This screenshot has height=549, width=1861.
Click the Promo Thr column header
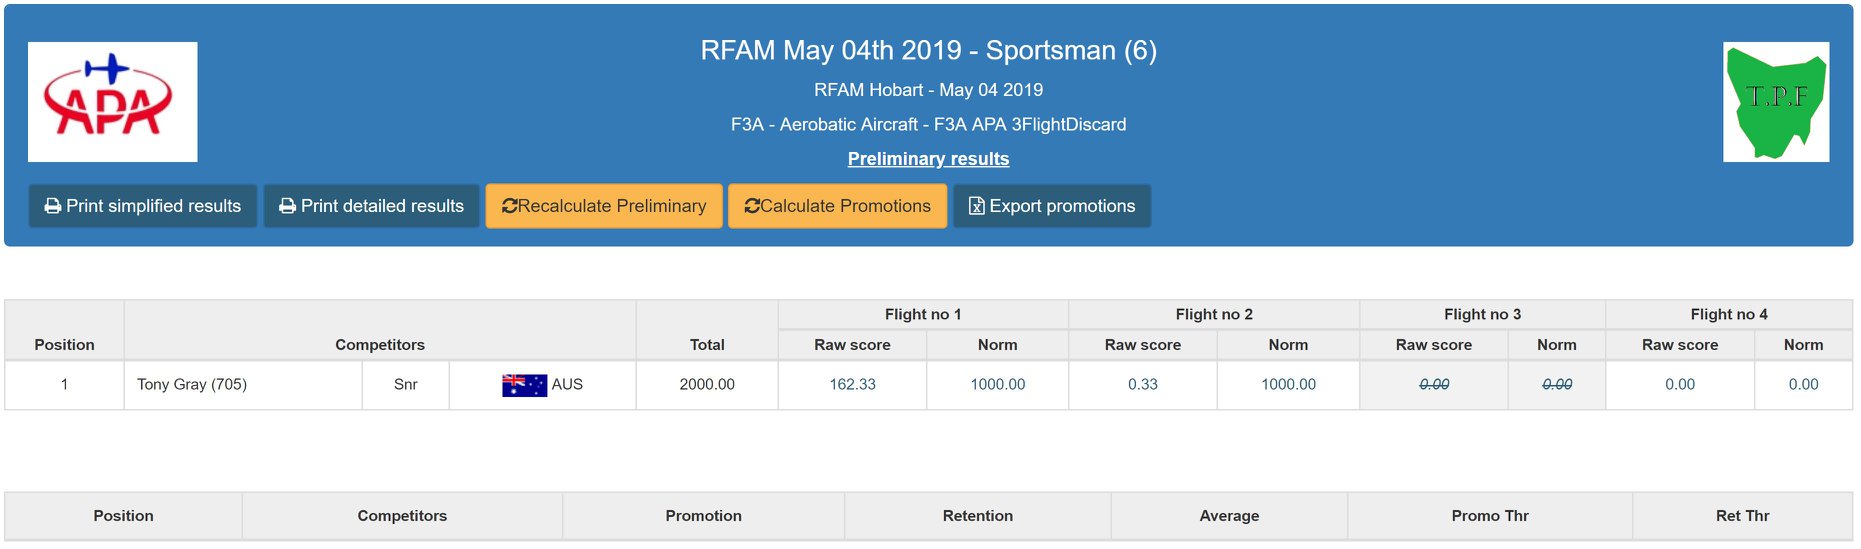(x=1489, y=516)
